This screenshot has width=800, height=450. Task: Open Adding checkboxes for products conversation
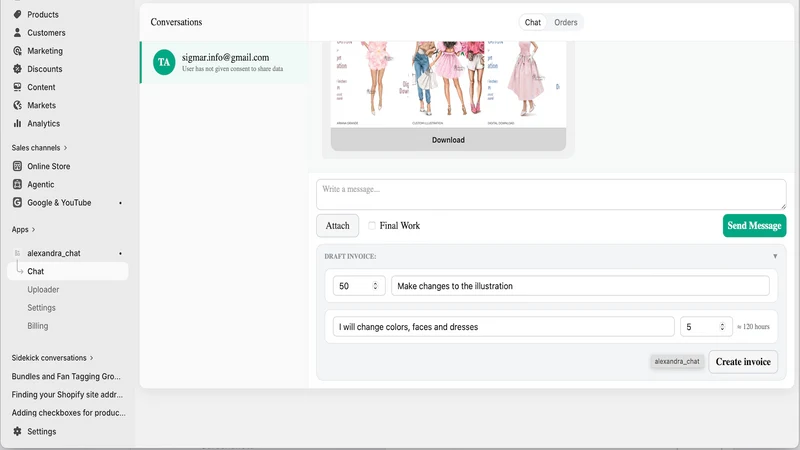click(68, 413)
